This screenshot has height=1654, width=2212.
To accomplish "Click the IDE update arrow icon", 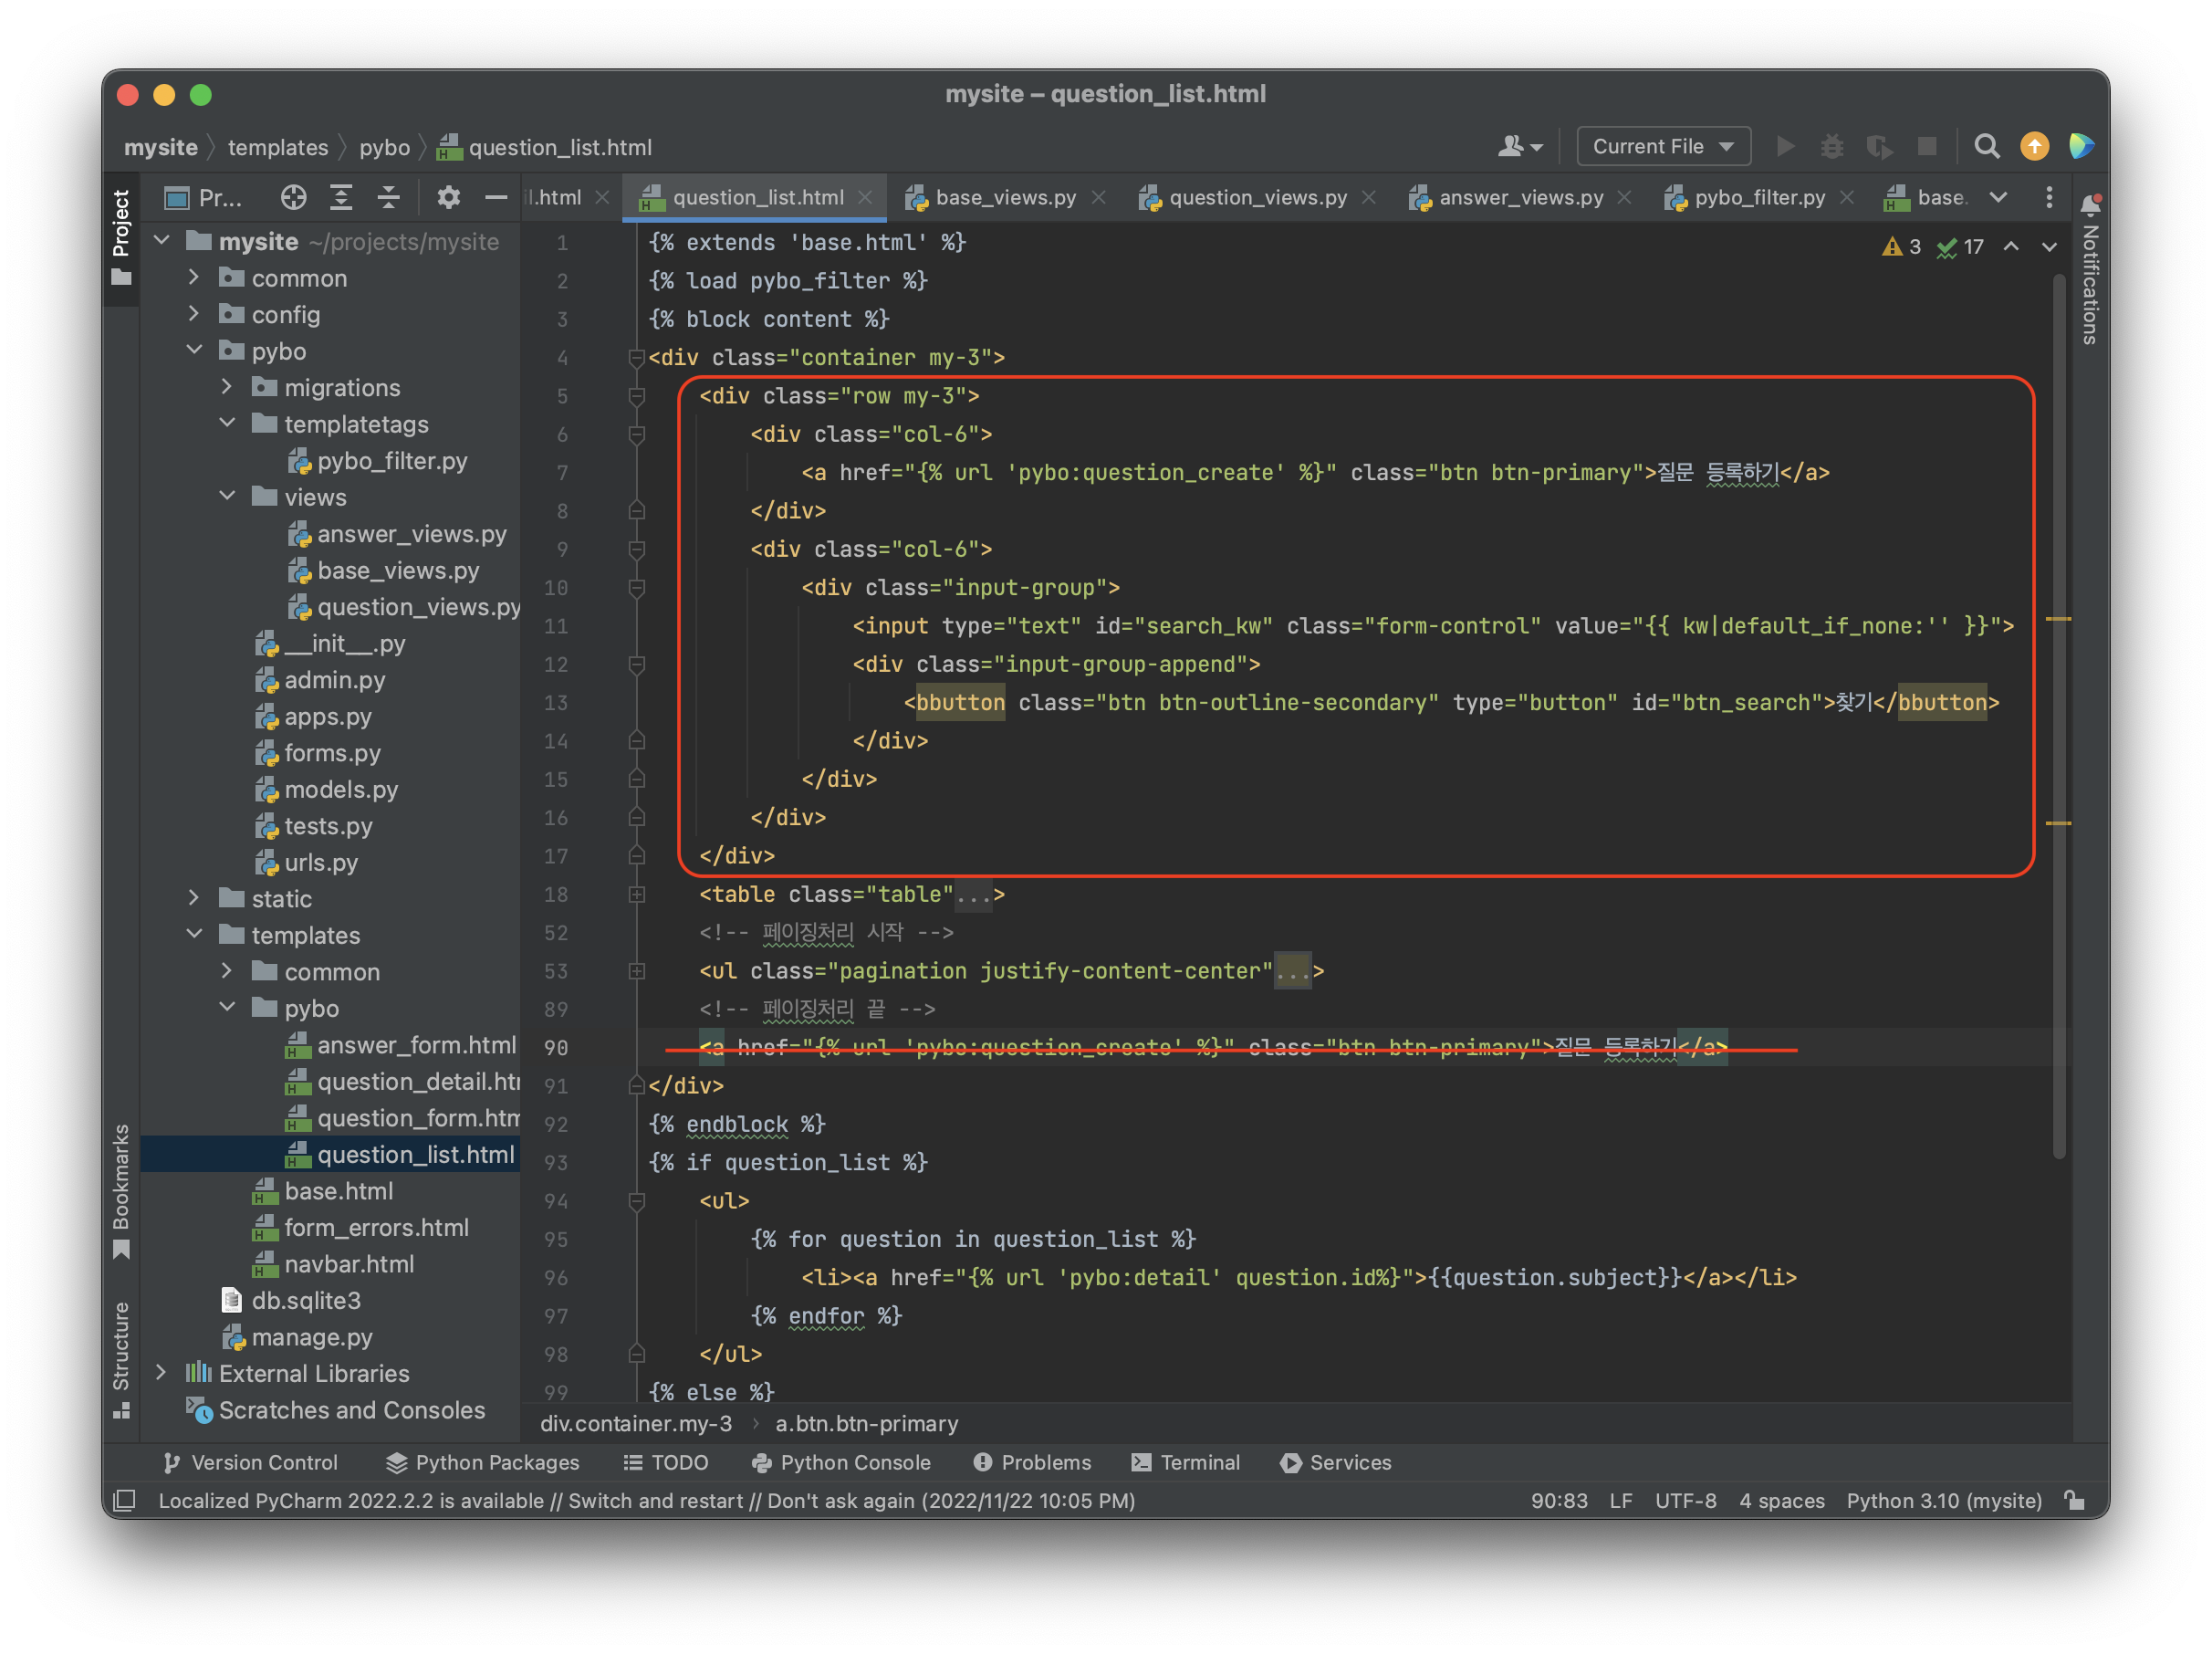I will (x=2034, y=147).
